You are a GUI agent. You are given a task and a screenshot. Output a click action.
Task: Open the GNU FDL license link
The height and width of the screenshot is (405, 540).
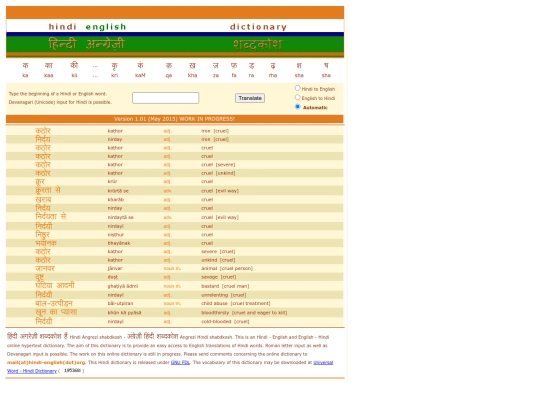pyautogui.click(x=180, y=363)
